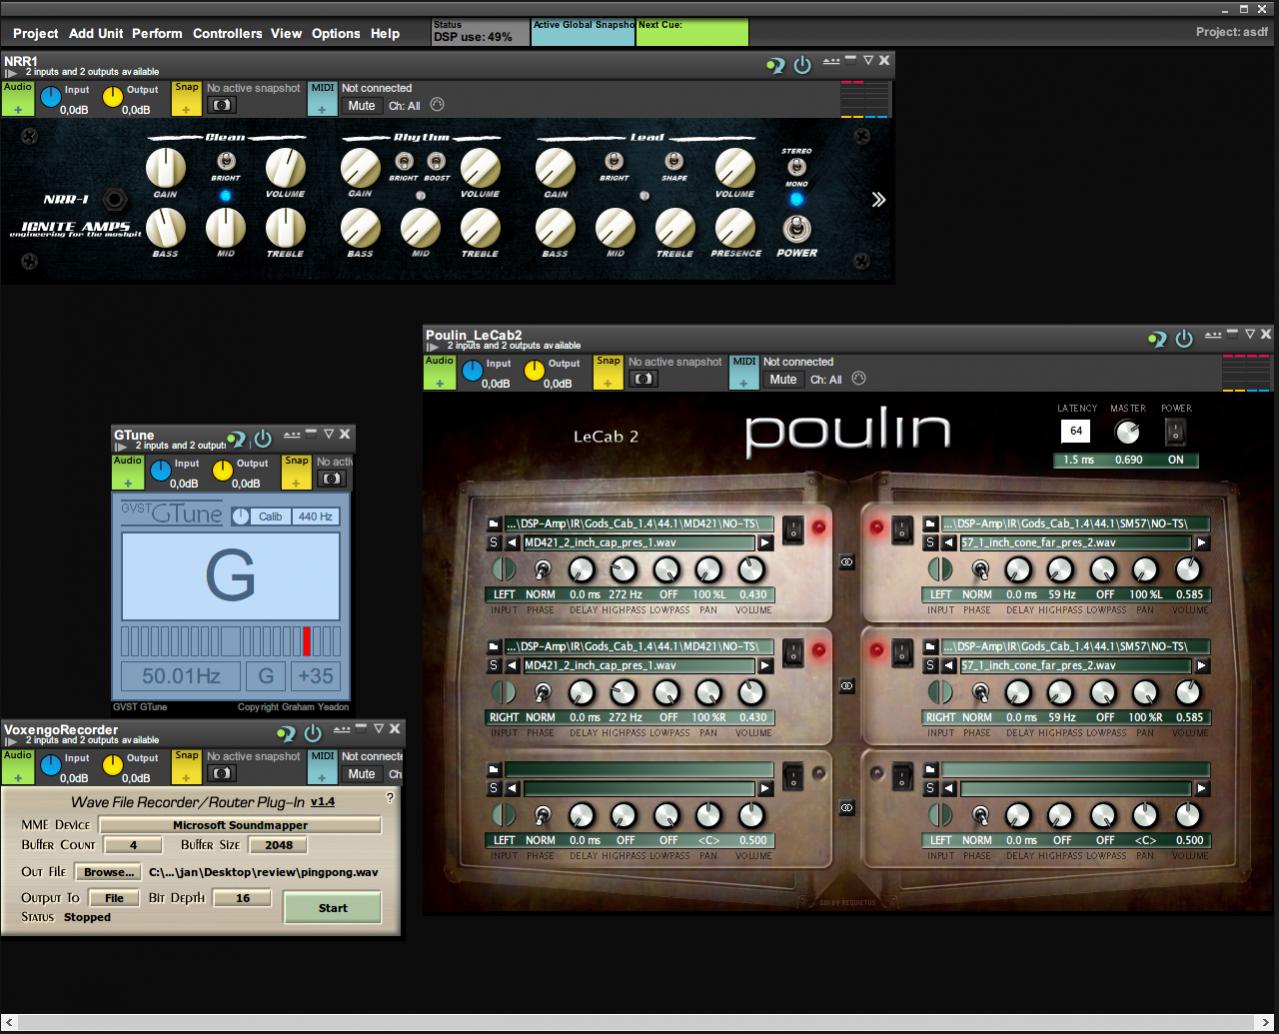Toggle on/off switch of MD421 LEFT slot
Viewport: 1279px width, 1034px height.
[793, 530]
